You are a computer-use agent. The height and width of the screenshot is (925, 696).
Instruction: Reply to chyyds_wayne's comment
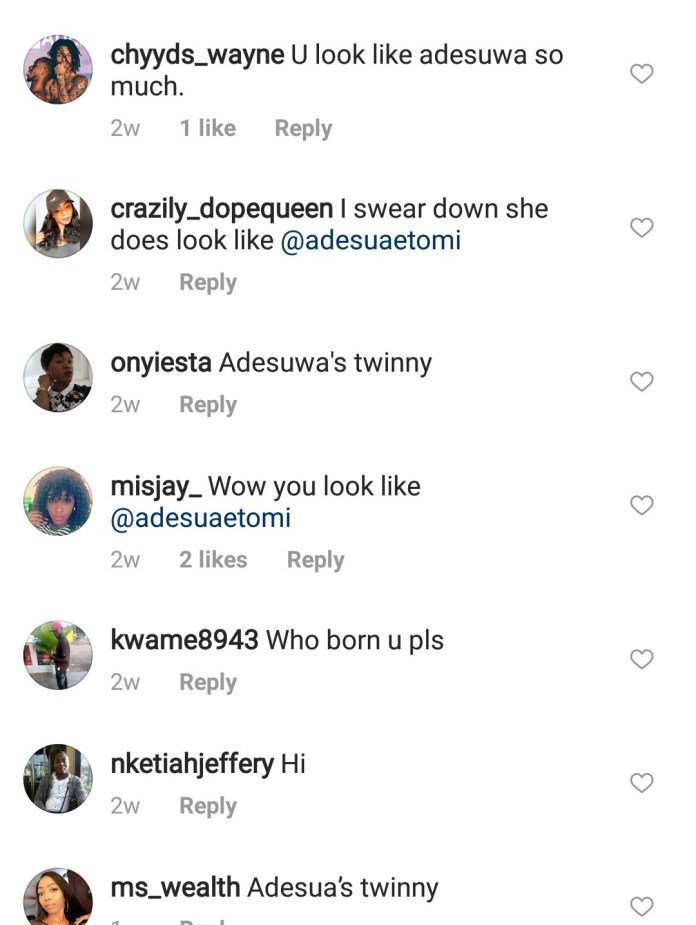coord(303,129)
